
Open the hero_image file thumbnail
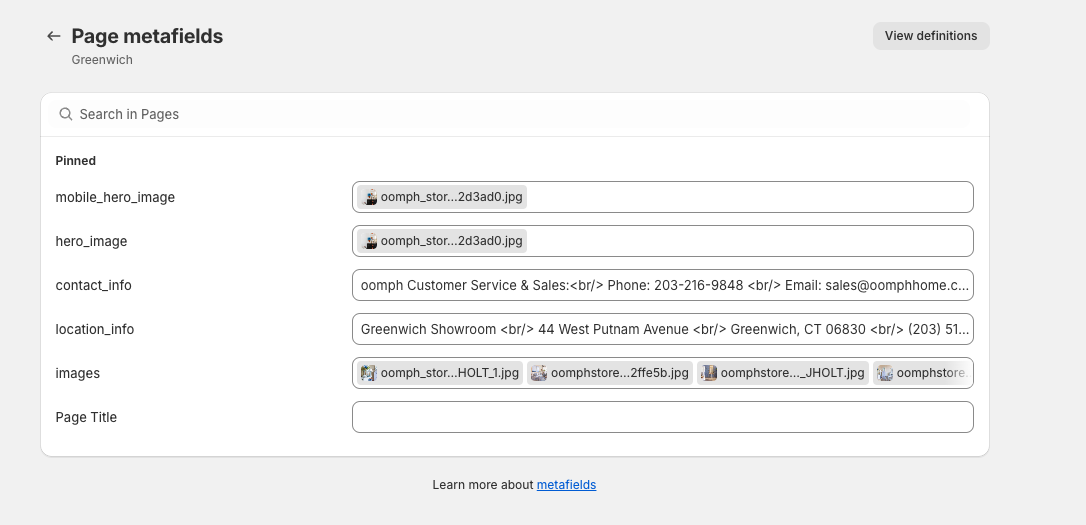point(370,241)
